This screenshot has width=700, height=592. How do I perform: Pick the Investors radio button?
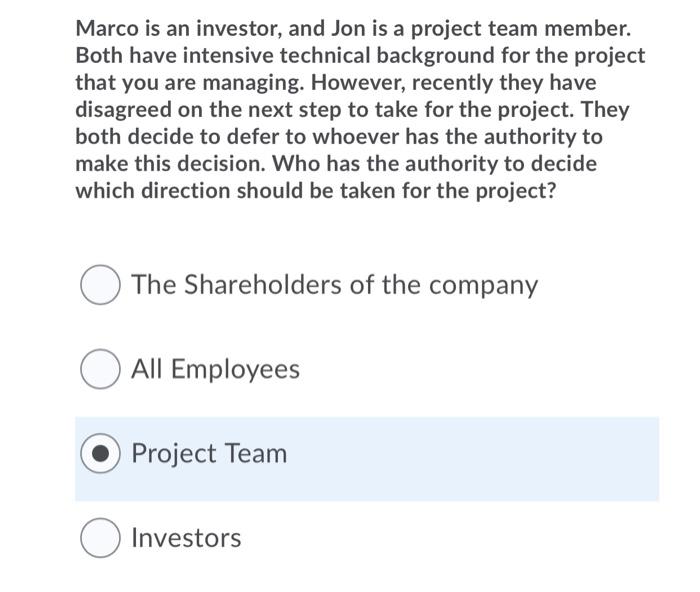[x=100, y=538]
